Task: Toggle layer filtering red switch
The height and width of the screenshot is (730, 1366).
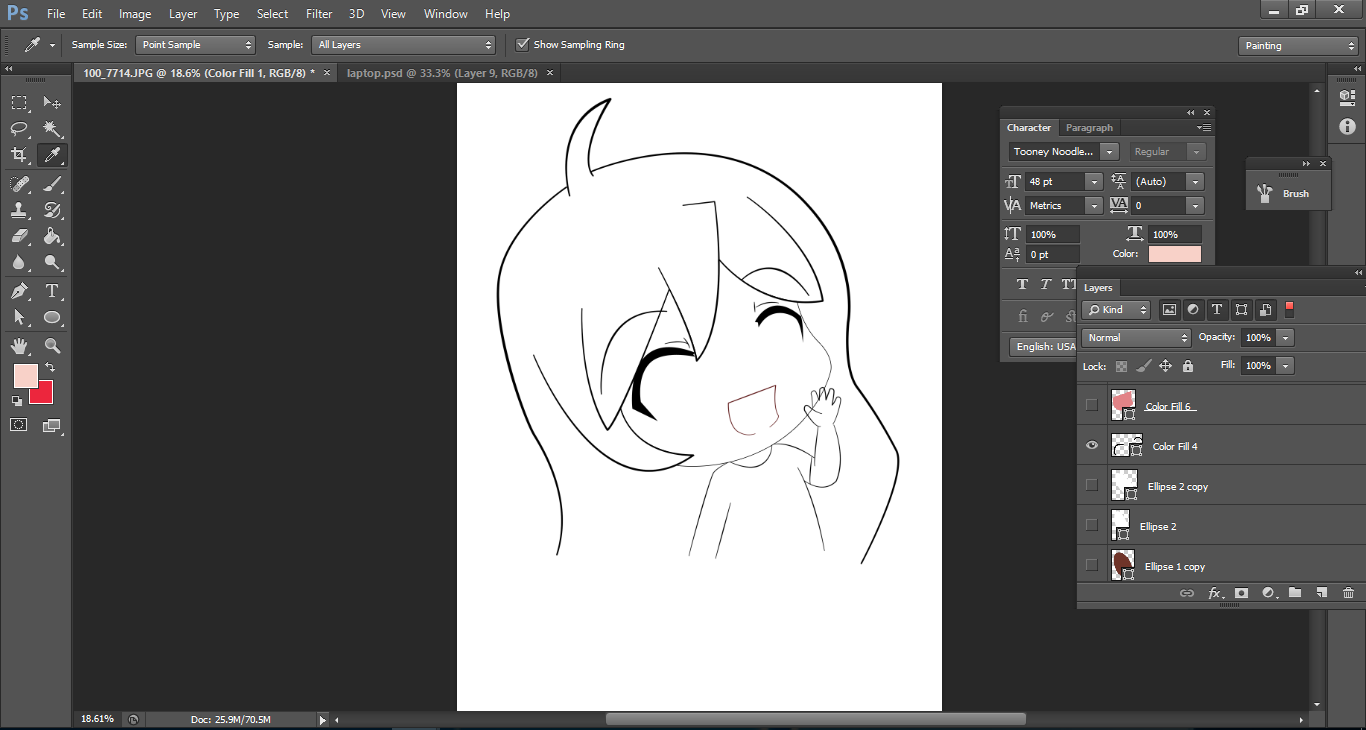Action: click(x=1289, y=308)
